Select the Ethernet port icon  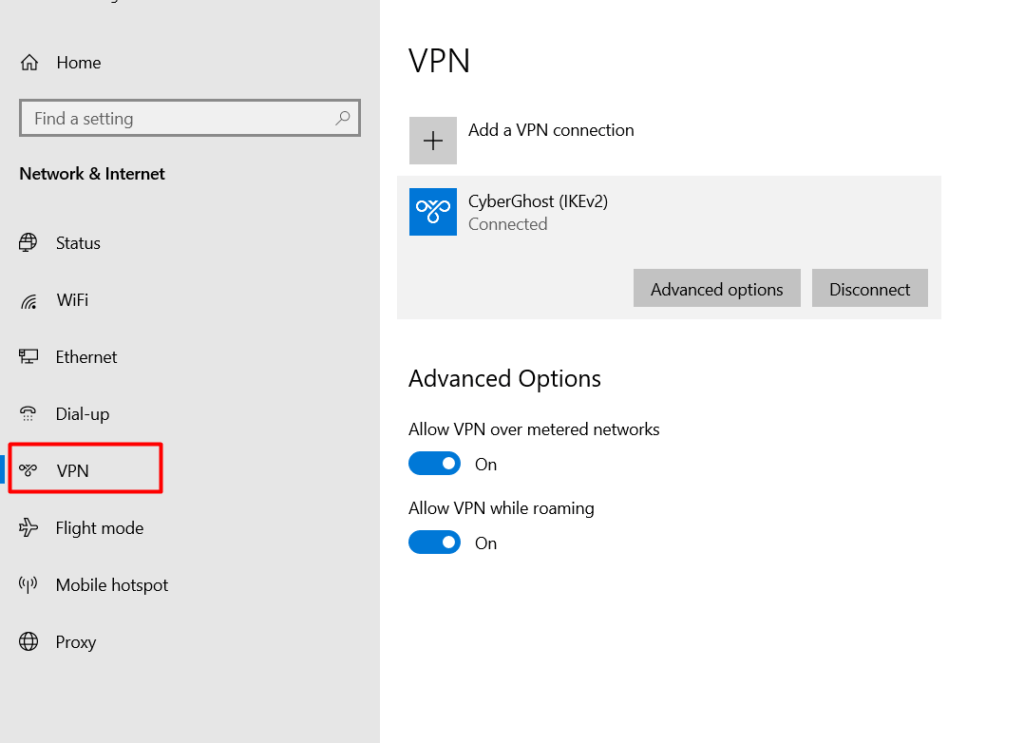click(x=28, y=356)
